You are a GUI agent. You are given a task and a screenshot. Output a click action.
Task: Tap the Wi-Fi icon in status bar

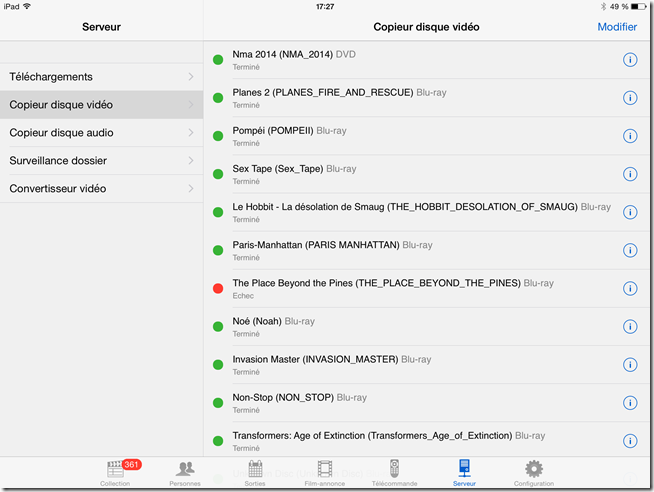tap(27, 6)
